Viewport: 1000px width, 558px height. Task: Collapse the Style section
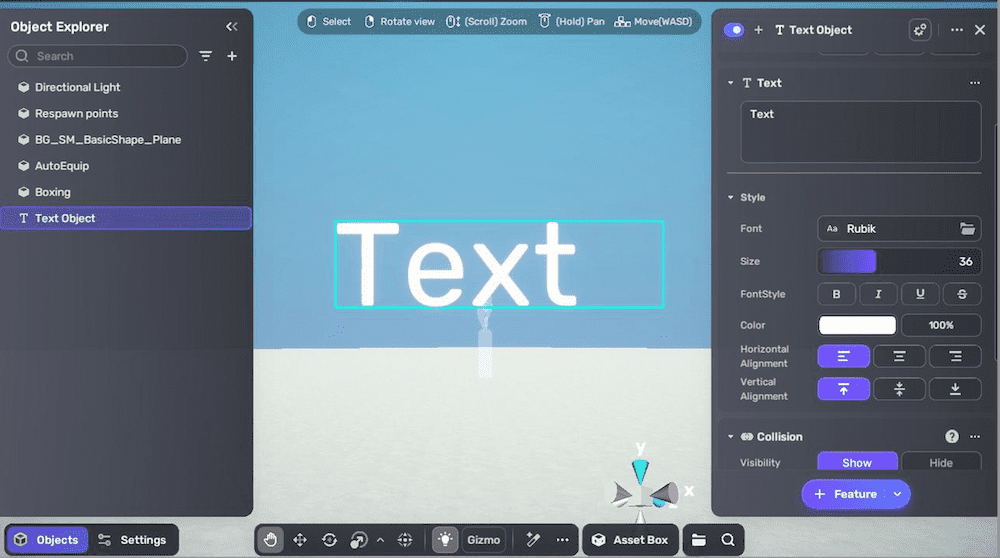point(731,198)
